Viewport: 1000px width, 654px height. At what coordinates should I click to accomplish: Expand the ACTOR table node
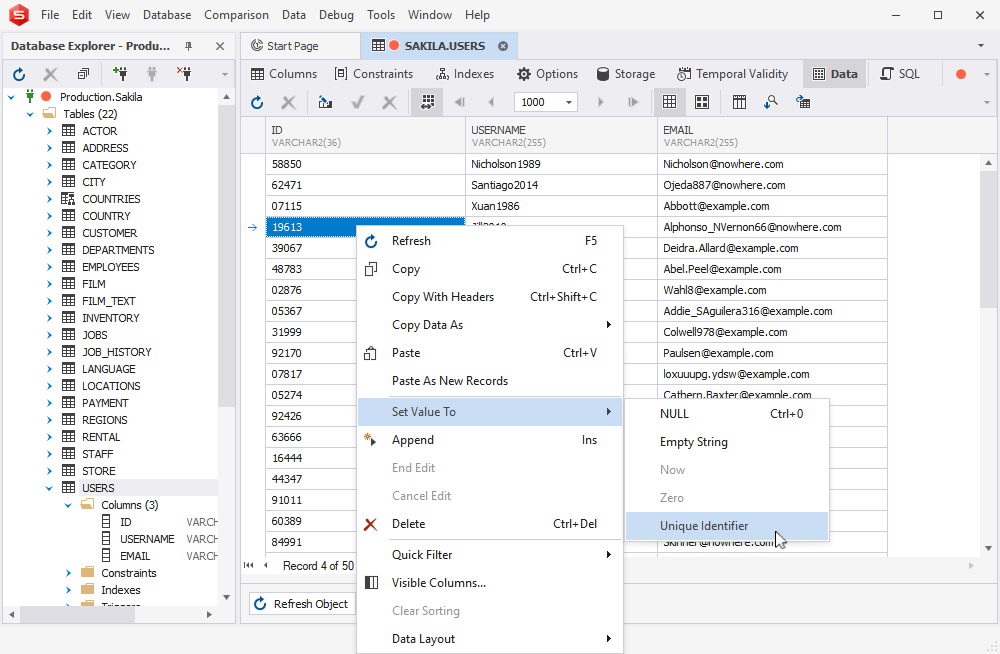click(49, 131)
